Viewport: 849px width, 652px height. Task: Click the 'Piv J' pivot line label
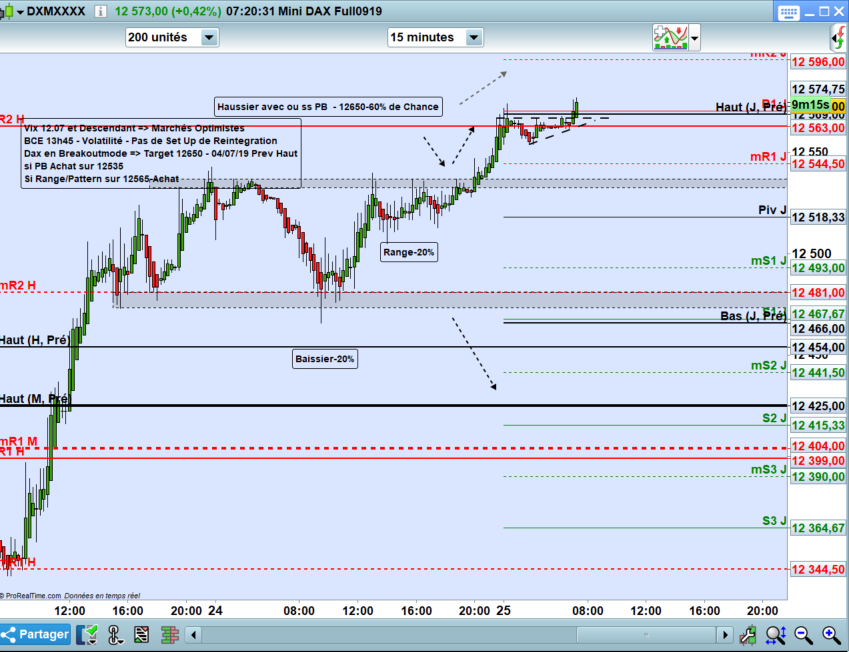pyautogui.click(x=772, y=210)
